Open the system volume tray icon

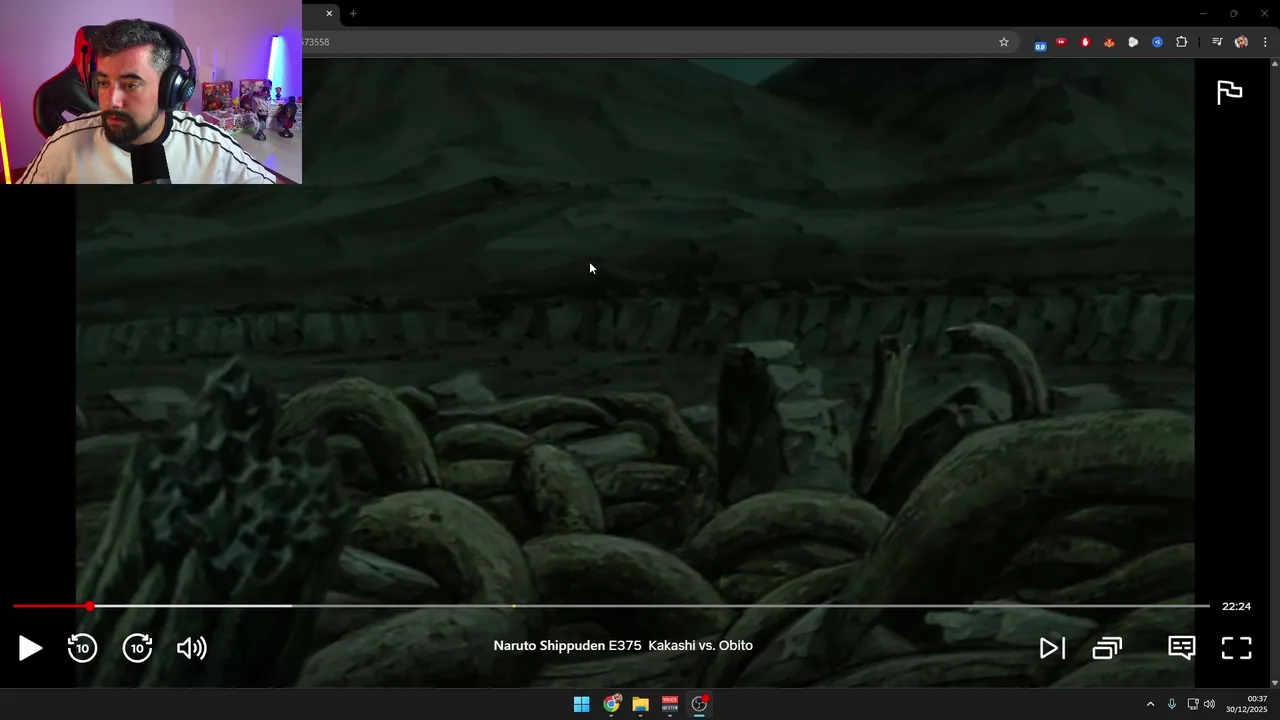[1209, 704]
